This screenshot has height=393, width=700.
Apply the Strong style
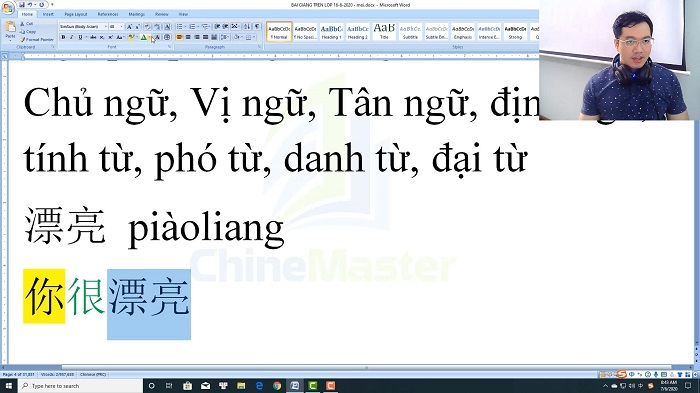pyautogui.click(x=515, y=32)
